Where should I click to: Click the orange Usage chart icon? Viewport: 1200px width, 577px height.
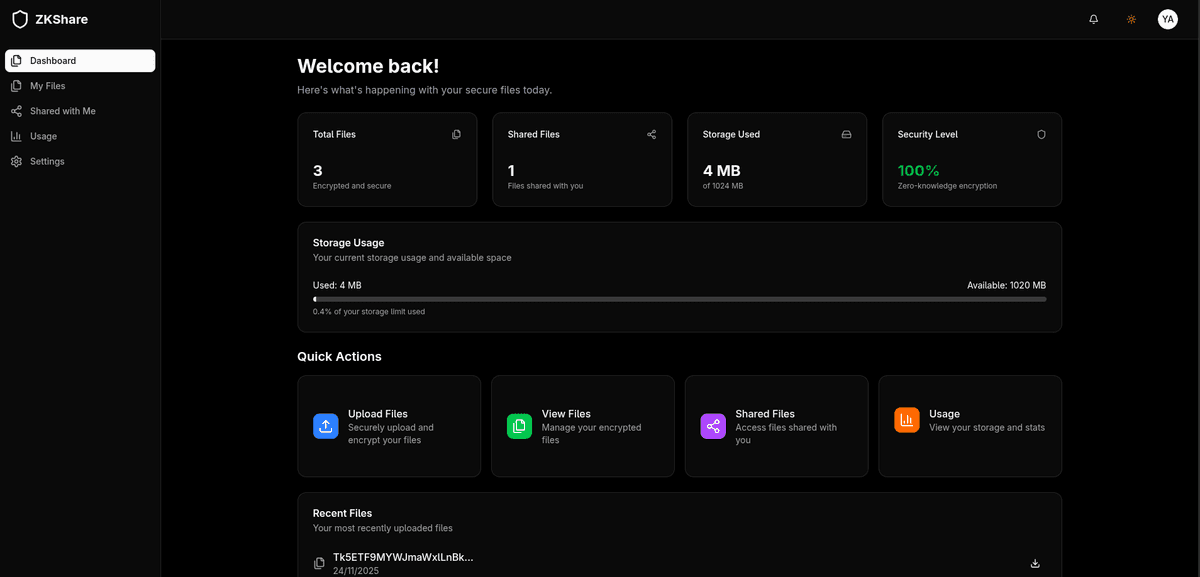[906, 420]
